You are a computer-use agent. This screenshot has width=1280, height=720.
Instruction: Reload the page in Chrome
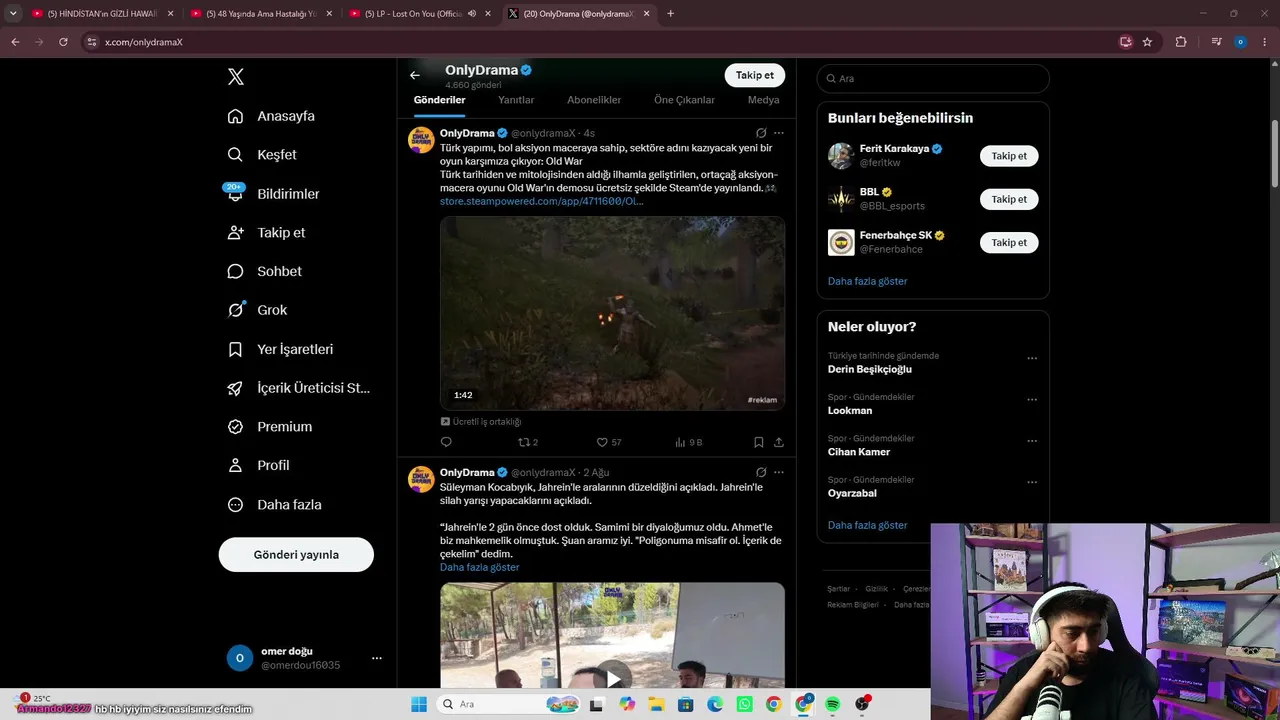[x=63, y=42]
